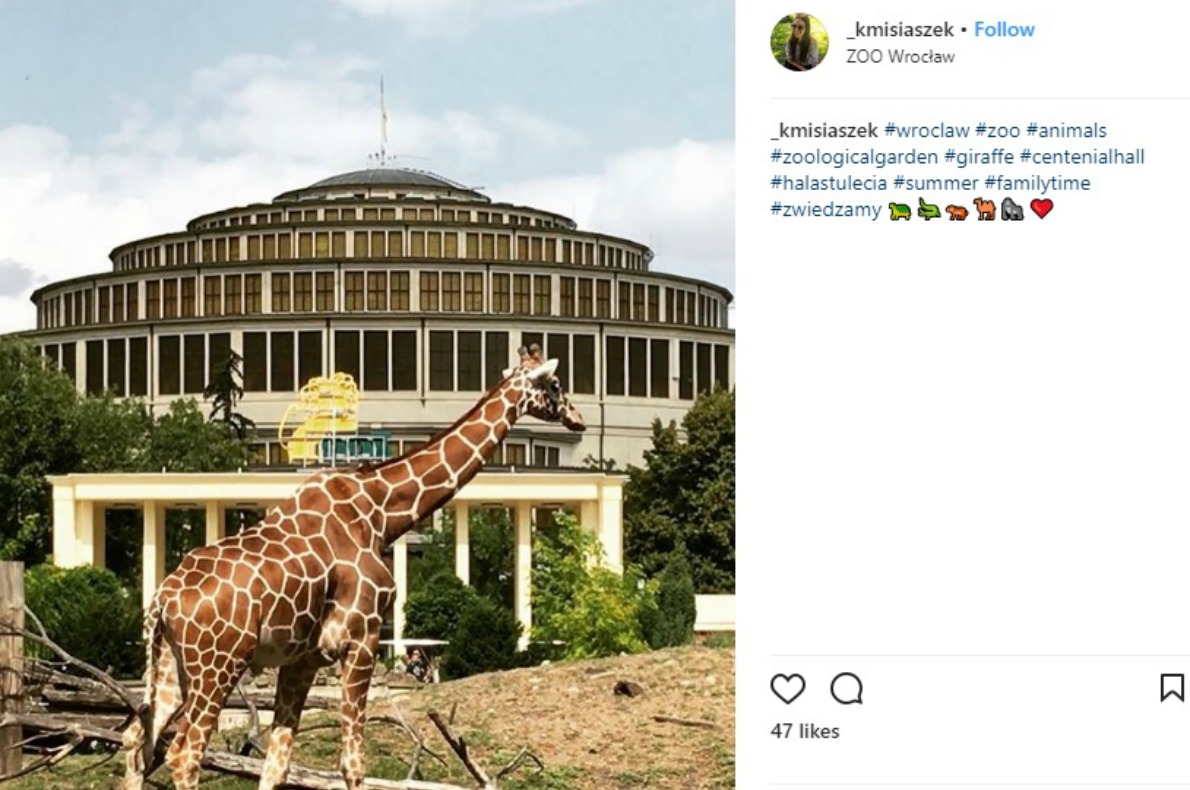Open comments via speech bubble icon
Screen dimensions: 1190x790
click(846, 688)
